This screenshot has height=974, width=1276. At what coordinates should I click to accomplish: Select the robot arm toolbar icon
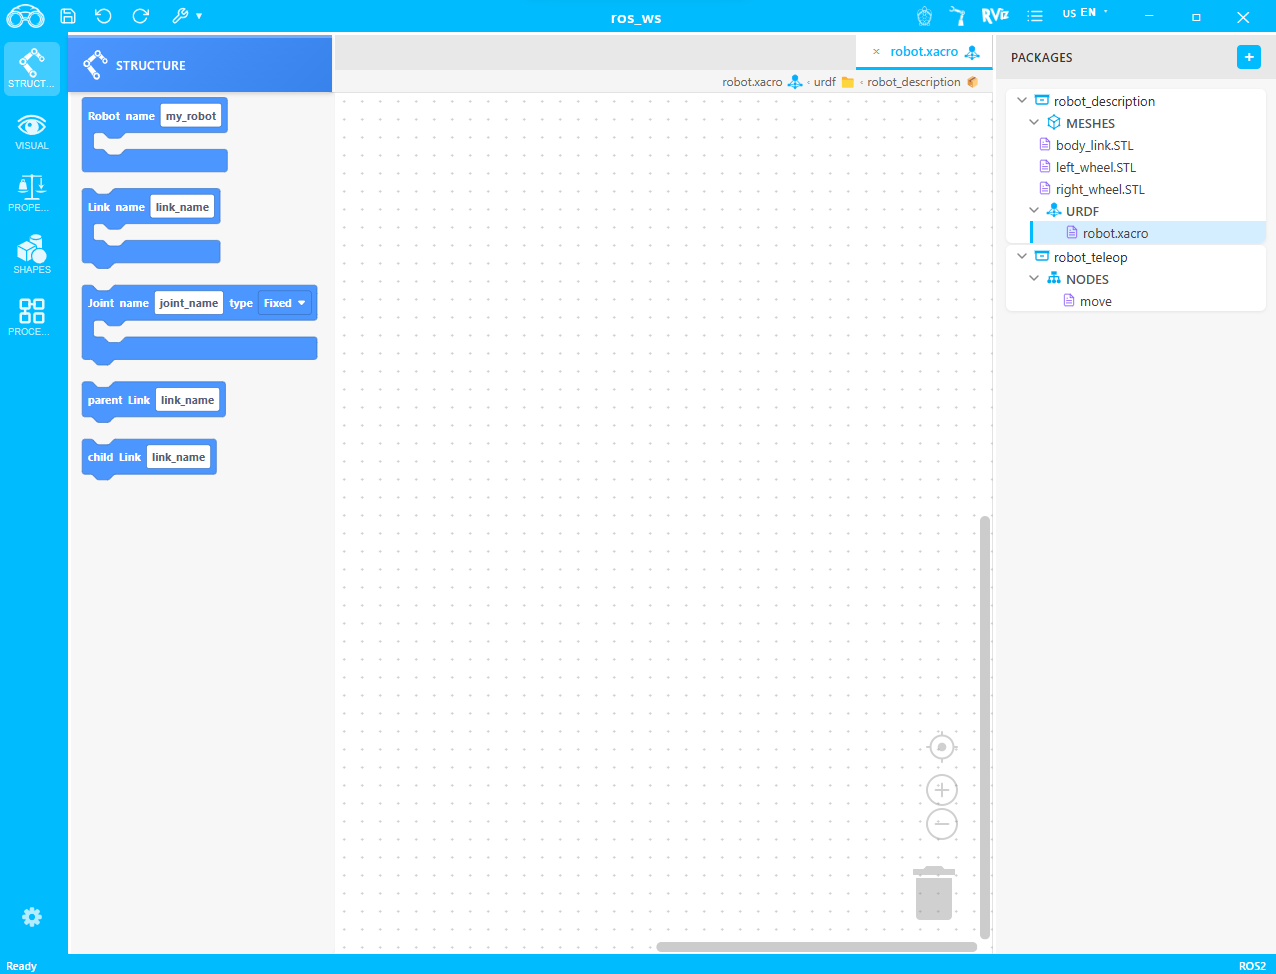(956, 16)
